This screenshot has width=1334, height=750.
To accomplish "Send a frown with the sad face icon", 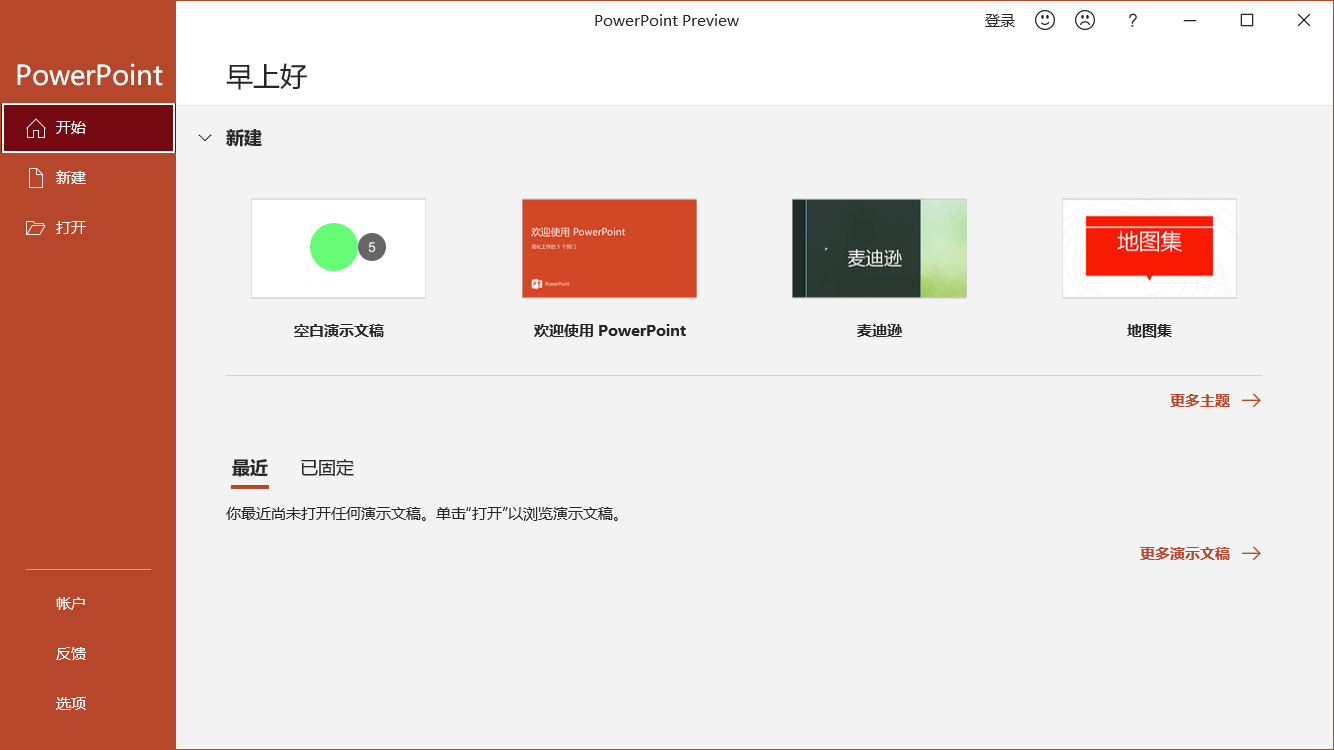I will 1085,20.
